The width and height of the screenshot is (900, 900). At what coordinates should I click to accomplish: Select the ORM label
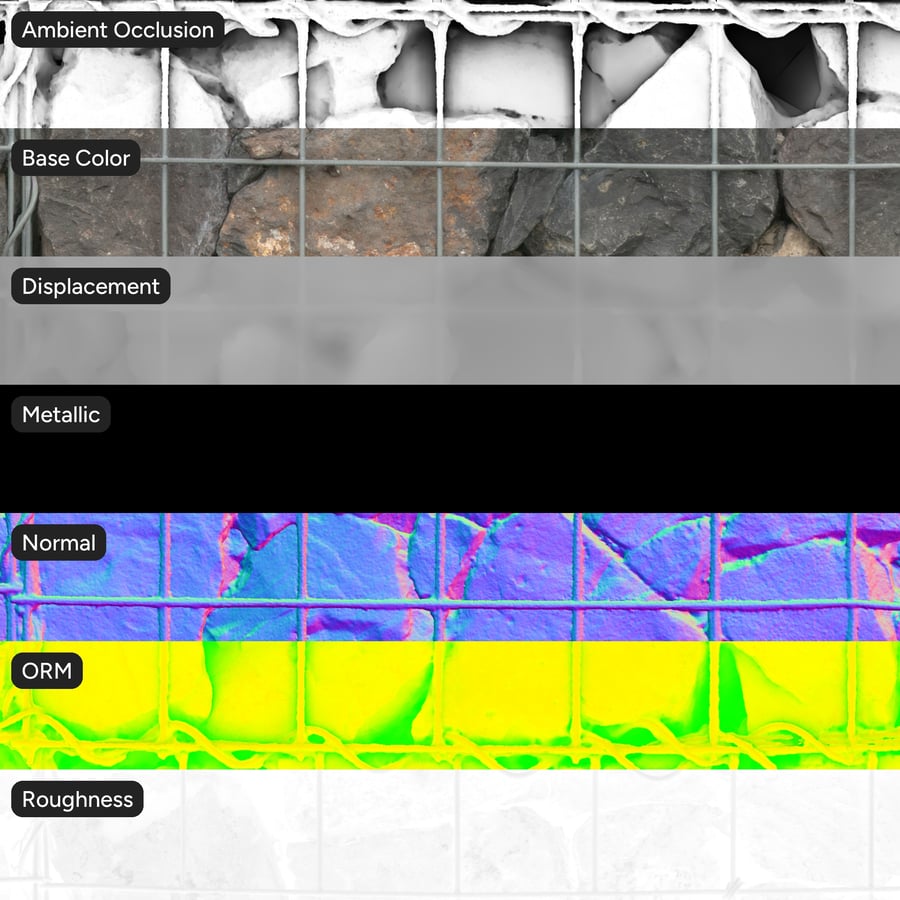click(47, 670)
